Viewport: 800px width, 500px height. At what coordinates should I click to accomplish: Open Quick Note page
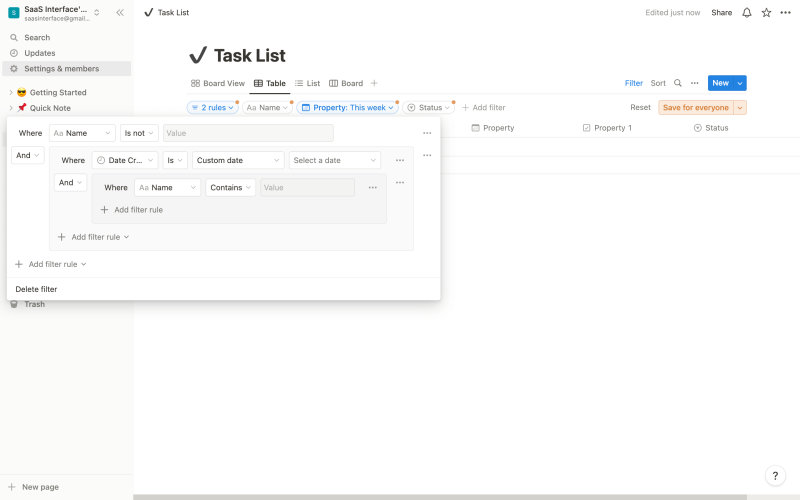pyautogui.click(x=50, y=108)
